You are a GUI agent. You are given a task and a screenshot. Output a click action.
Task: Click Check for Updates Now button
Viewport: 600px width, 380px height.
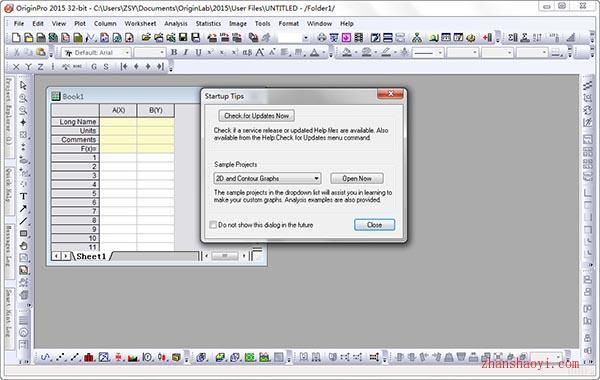256,116
